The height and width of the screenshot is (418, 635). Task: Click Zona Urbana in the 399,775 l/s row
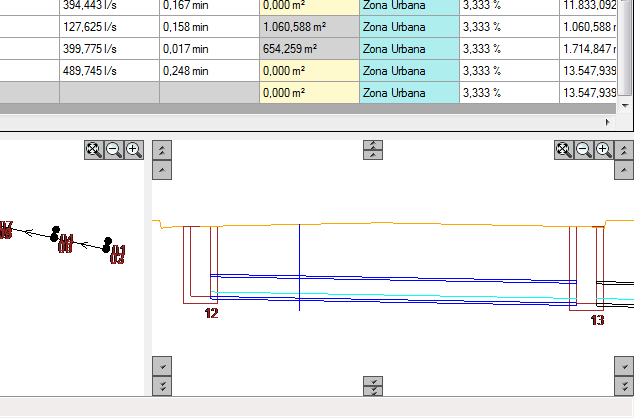pos(409,49)
